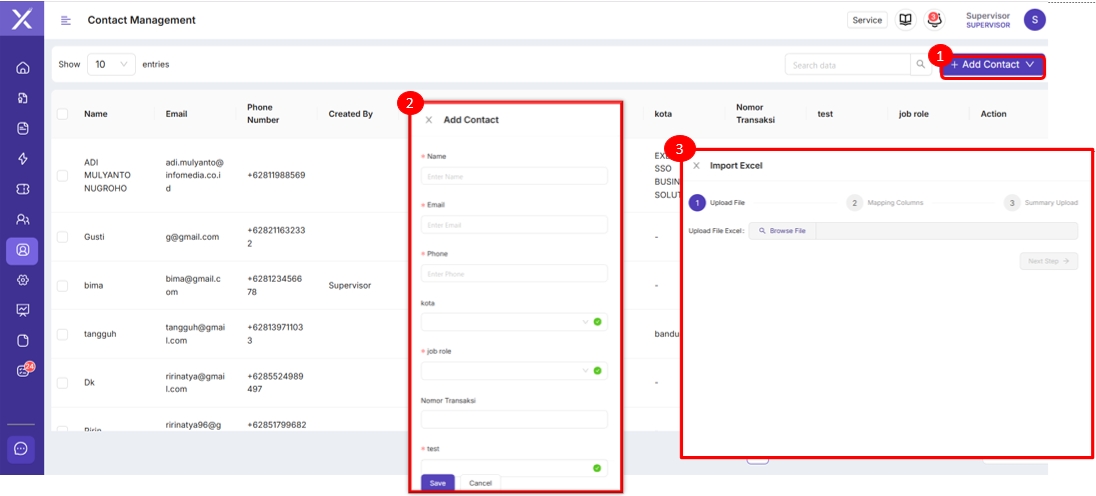The width and height of the screenshot is (1096, 496).
Task: Select the Summary Upload step
Action: 1012,203
